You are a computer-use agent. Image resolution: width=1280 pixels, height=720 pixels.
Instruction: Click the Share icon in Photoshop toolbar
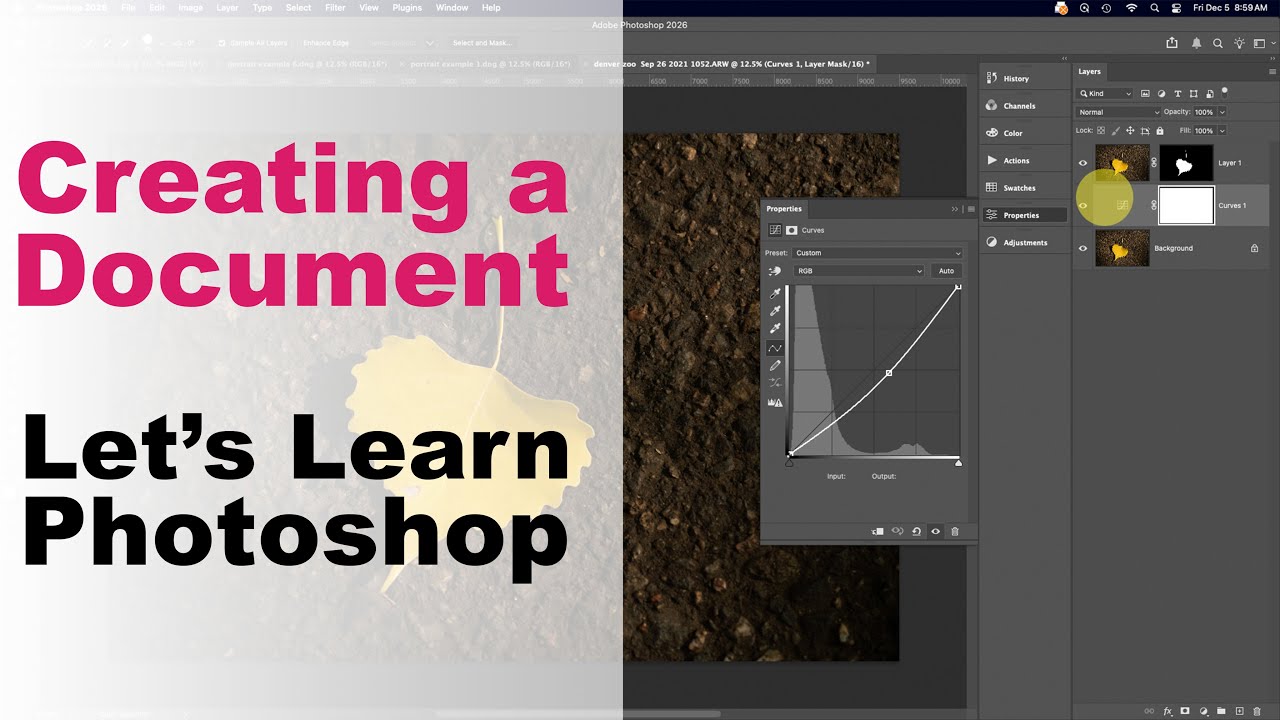[x=1172, y=43]
